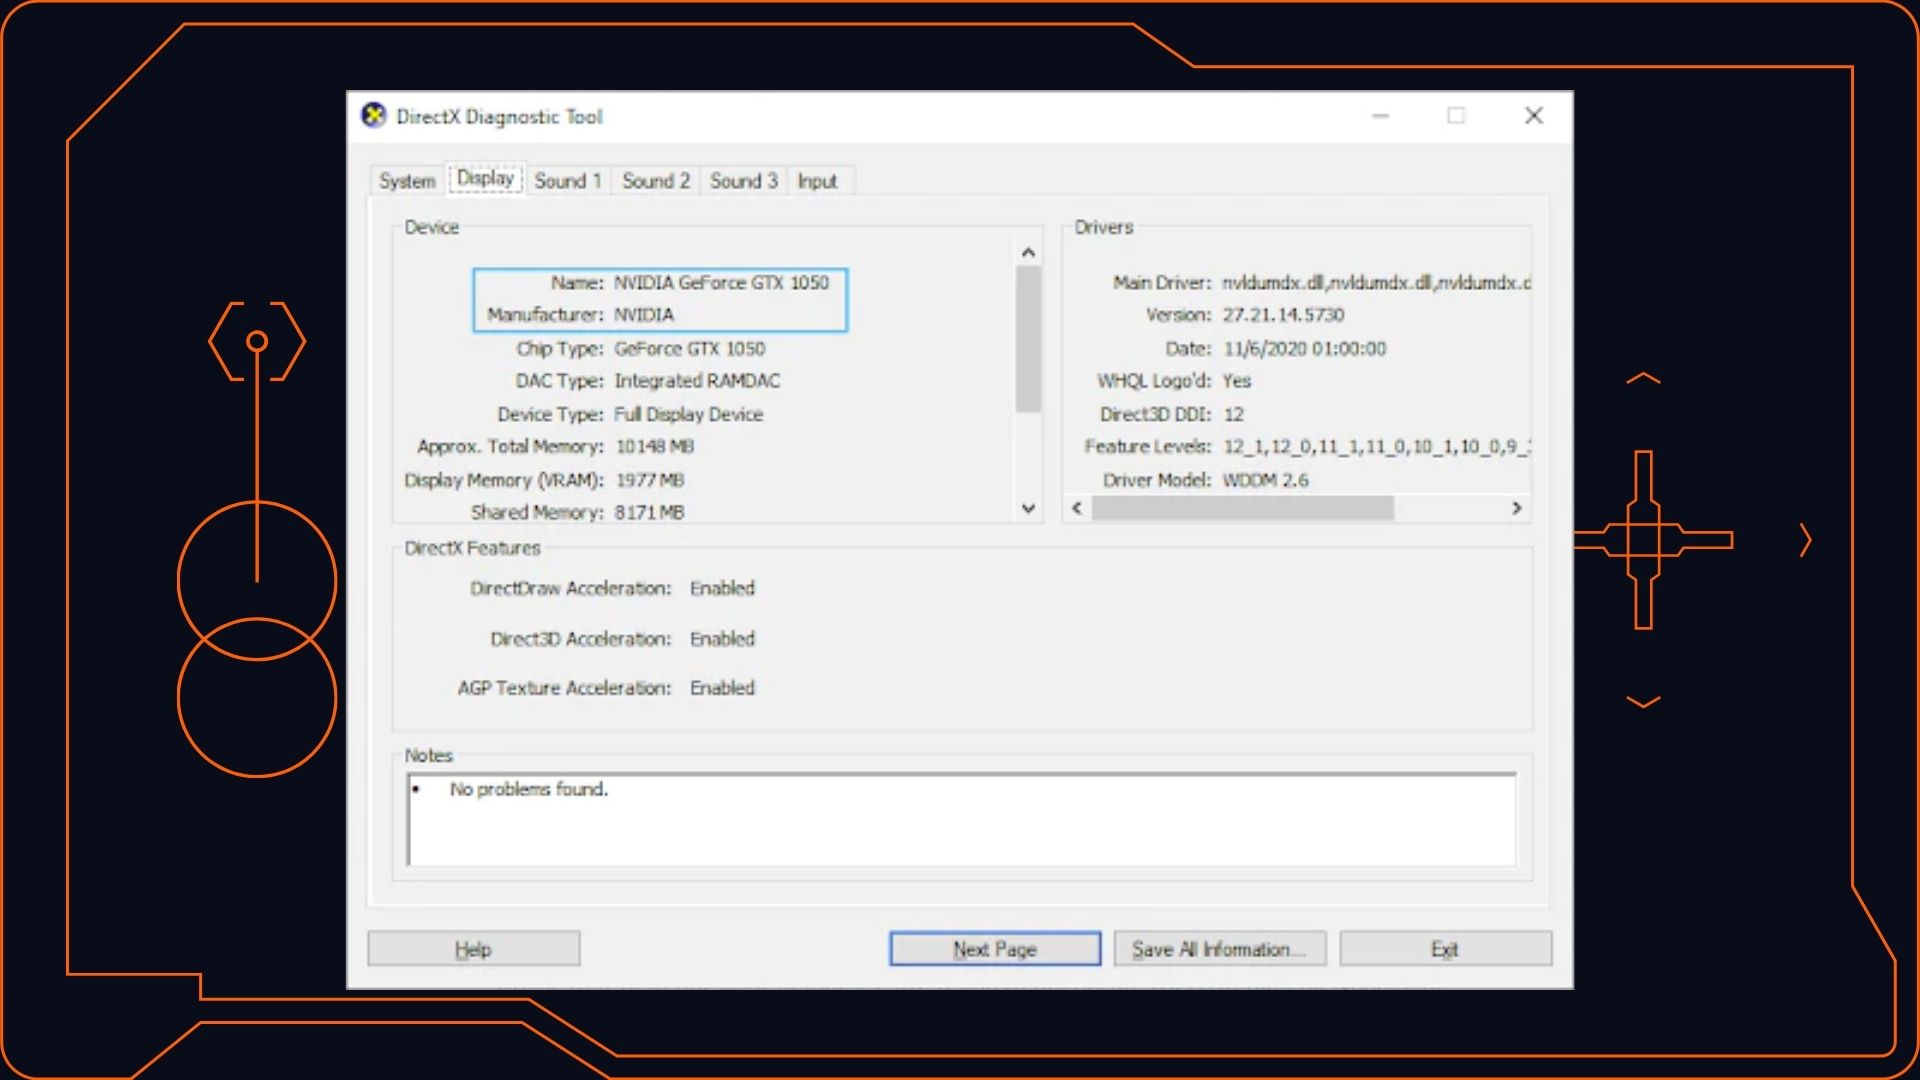
Task: Click the Direct3D DDI value '12'
Action: coord(1233,414)
